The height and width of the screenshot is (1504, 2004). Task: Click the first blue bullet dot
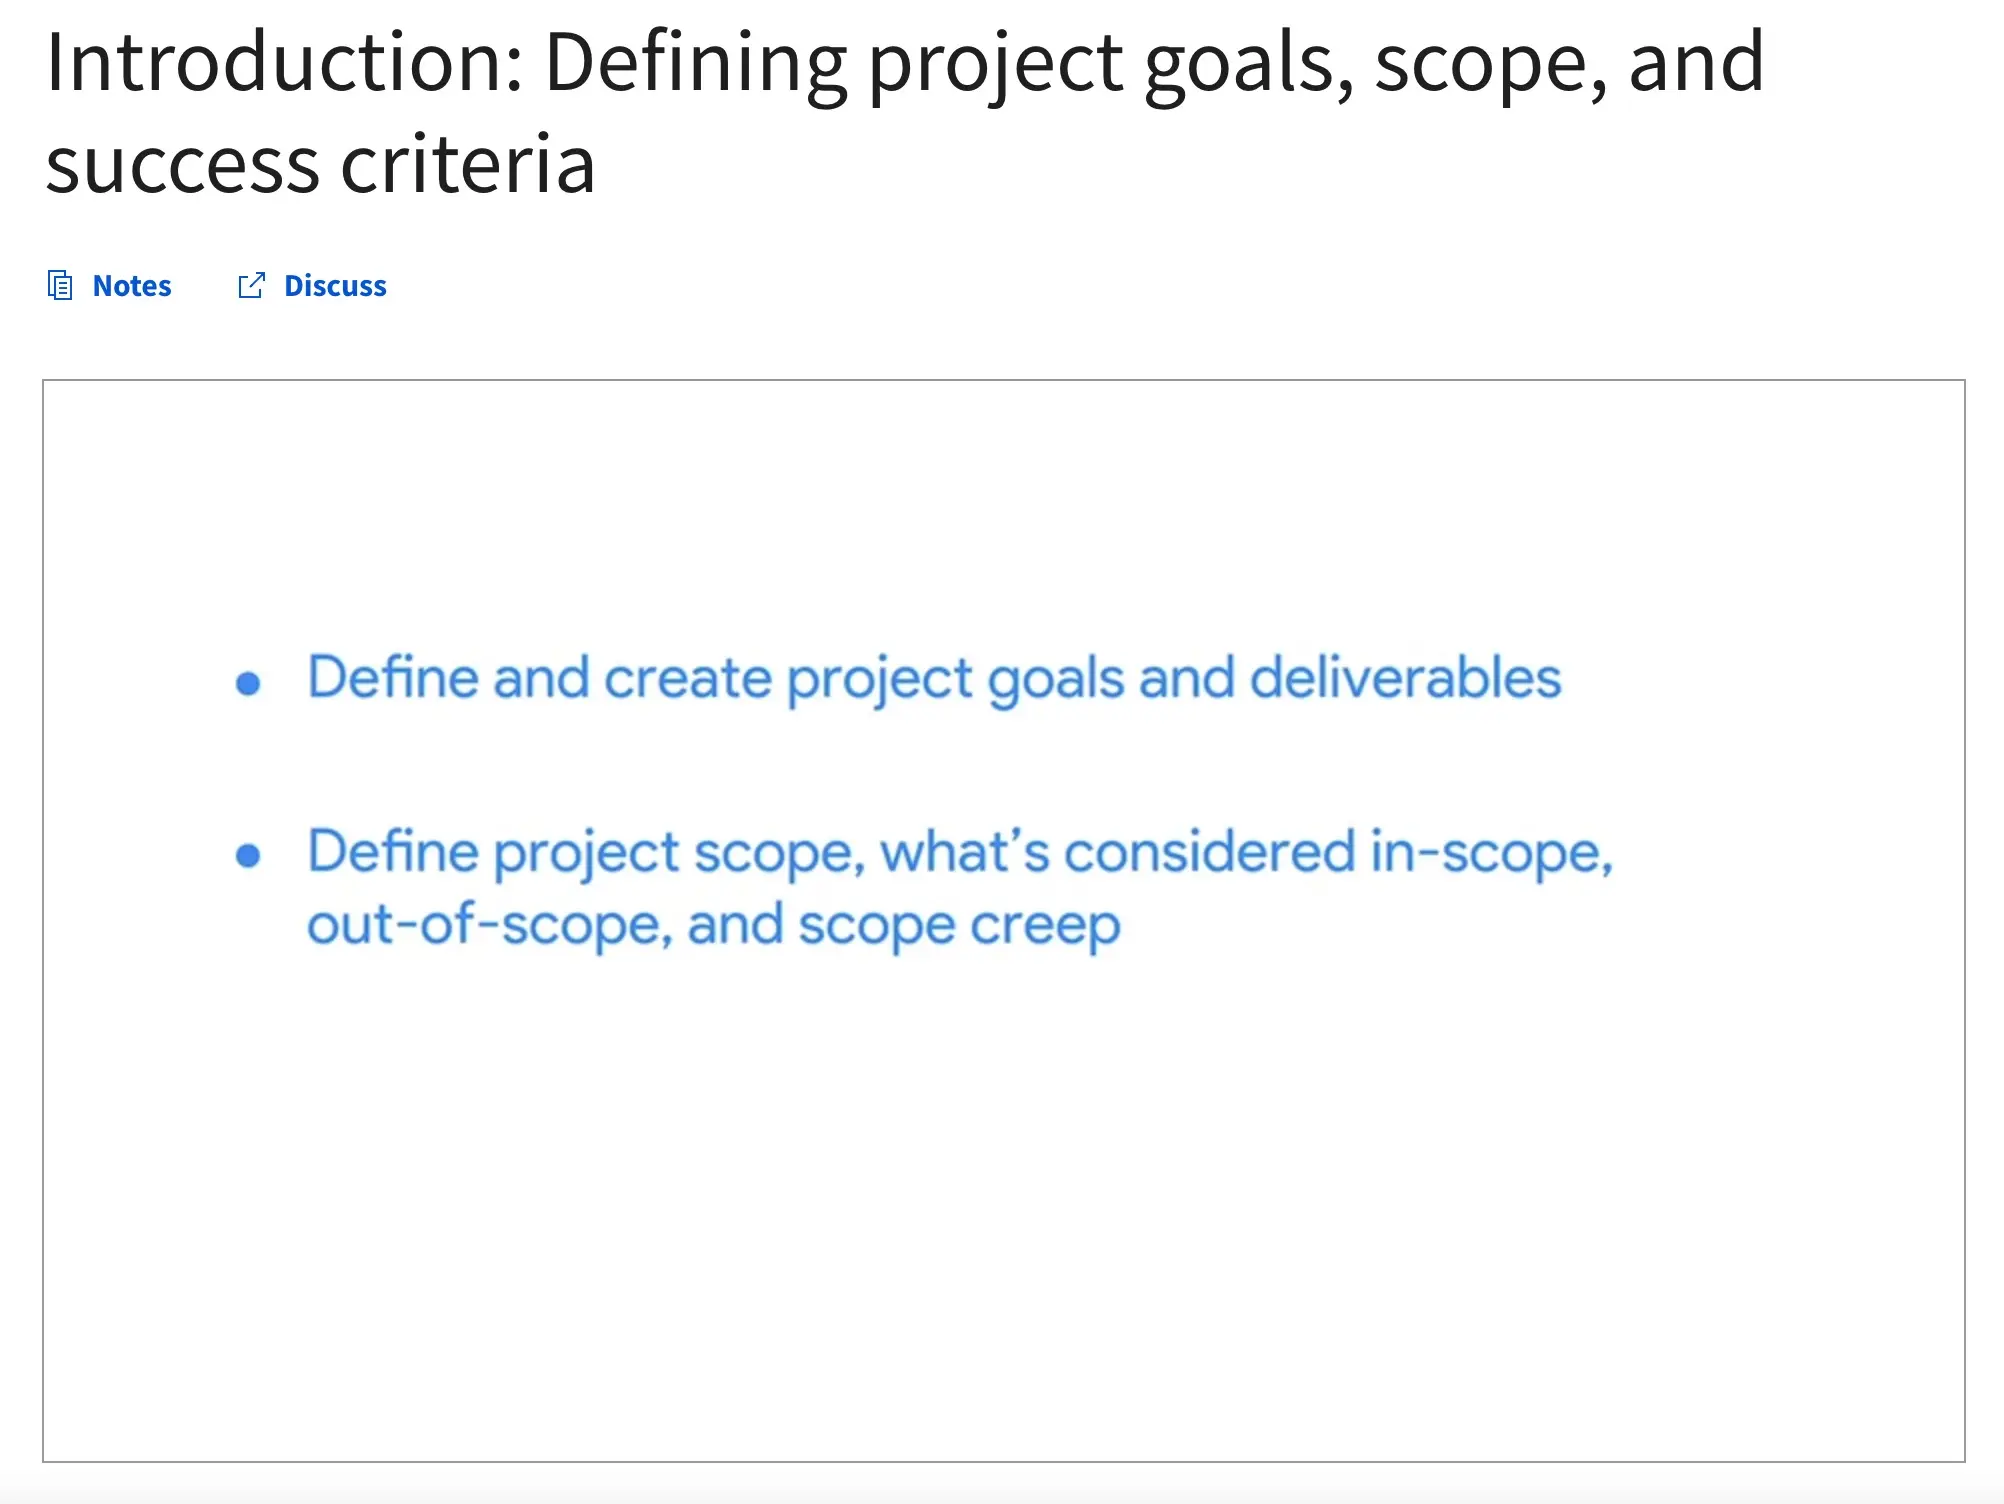pyautogui.click(x=248, y=683)
